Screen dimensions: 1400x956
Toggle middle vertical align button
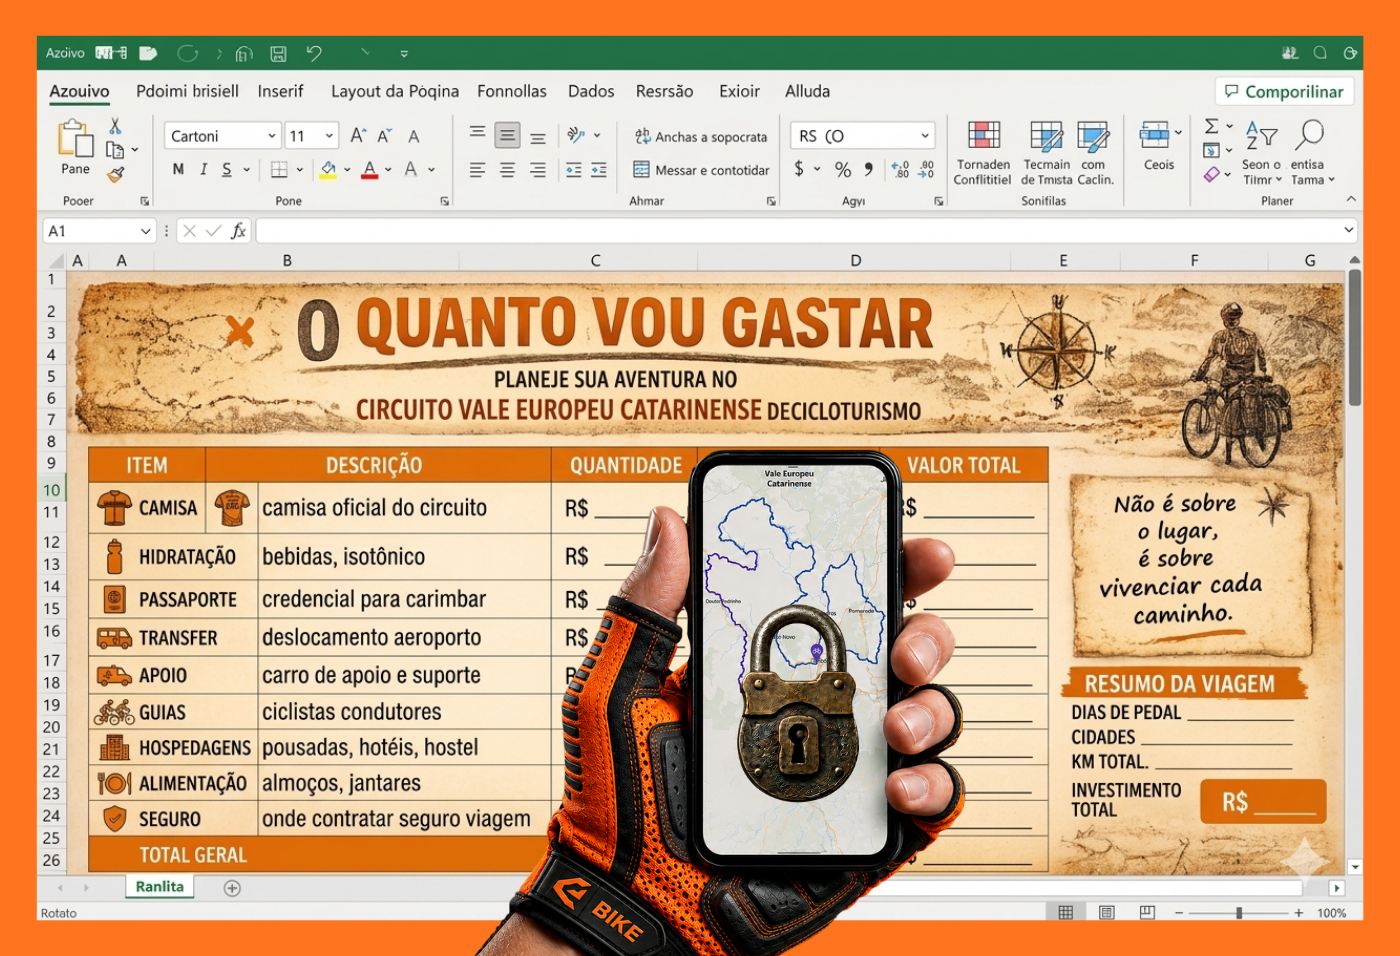pos(508,135)
